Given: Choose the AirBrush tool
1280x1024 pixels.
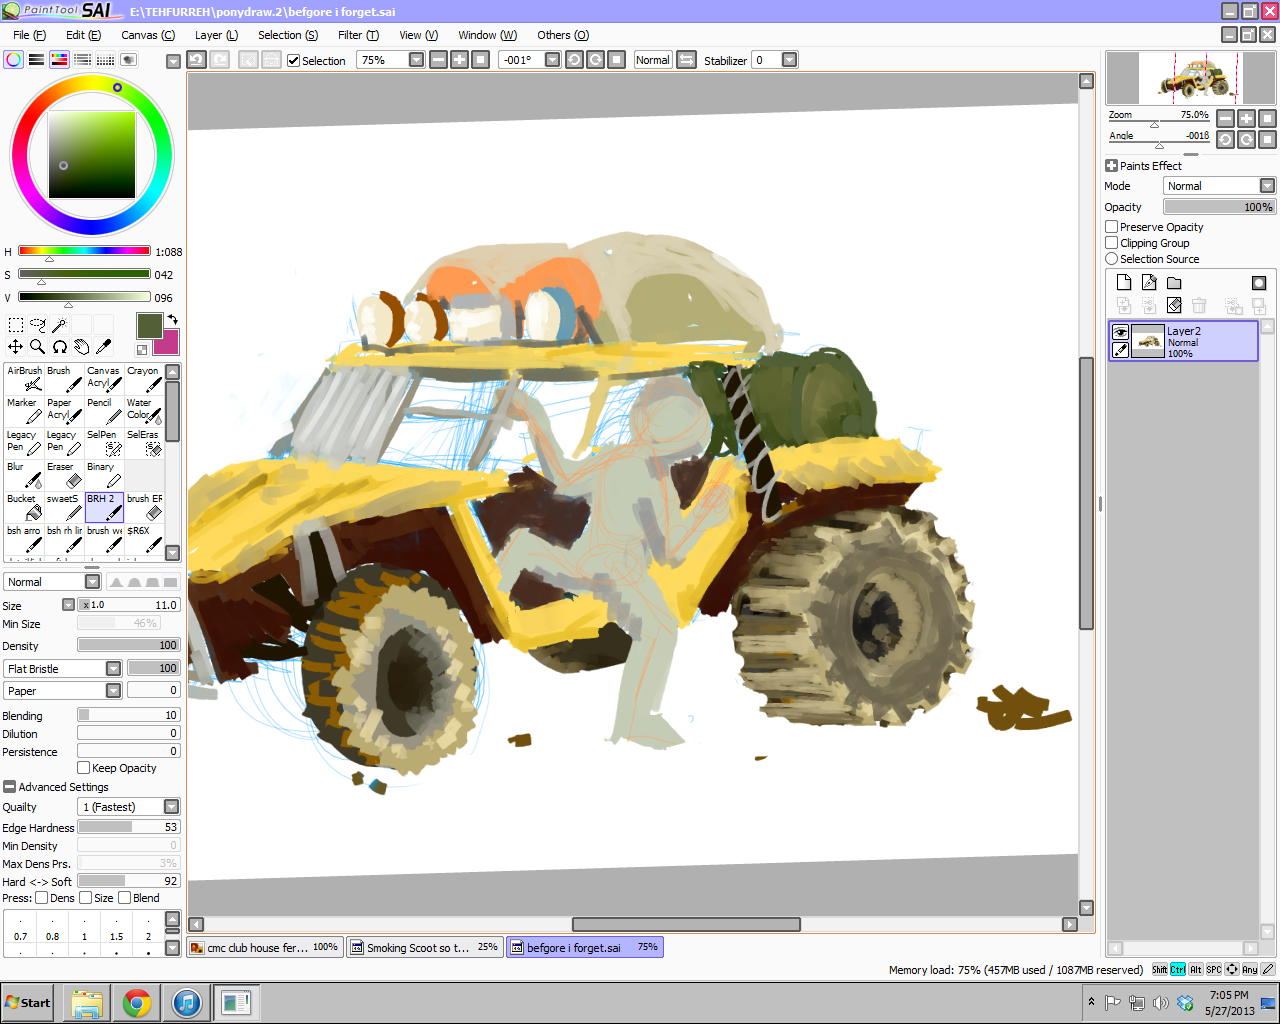Looking at the screenshot, I should coord(24,378).
